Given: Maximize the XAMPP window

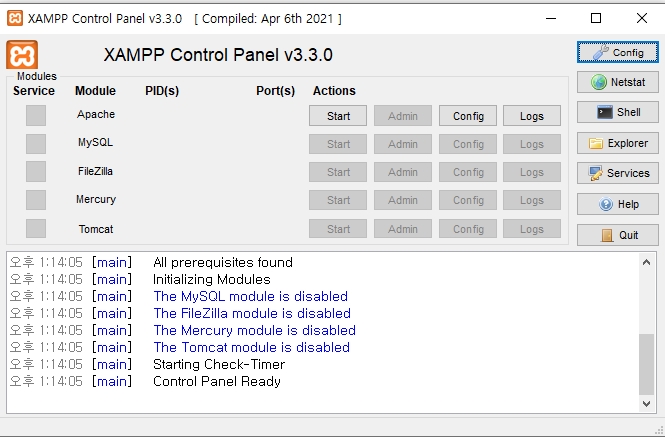Looking at the screenshot, I should [x=596, y=18].
